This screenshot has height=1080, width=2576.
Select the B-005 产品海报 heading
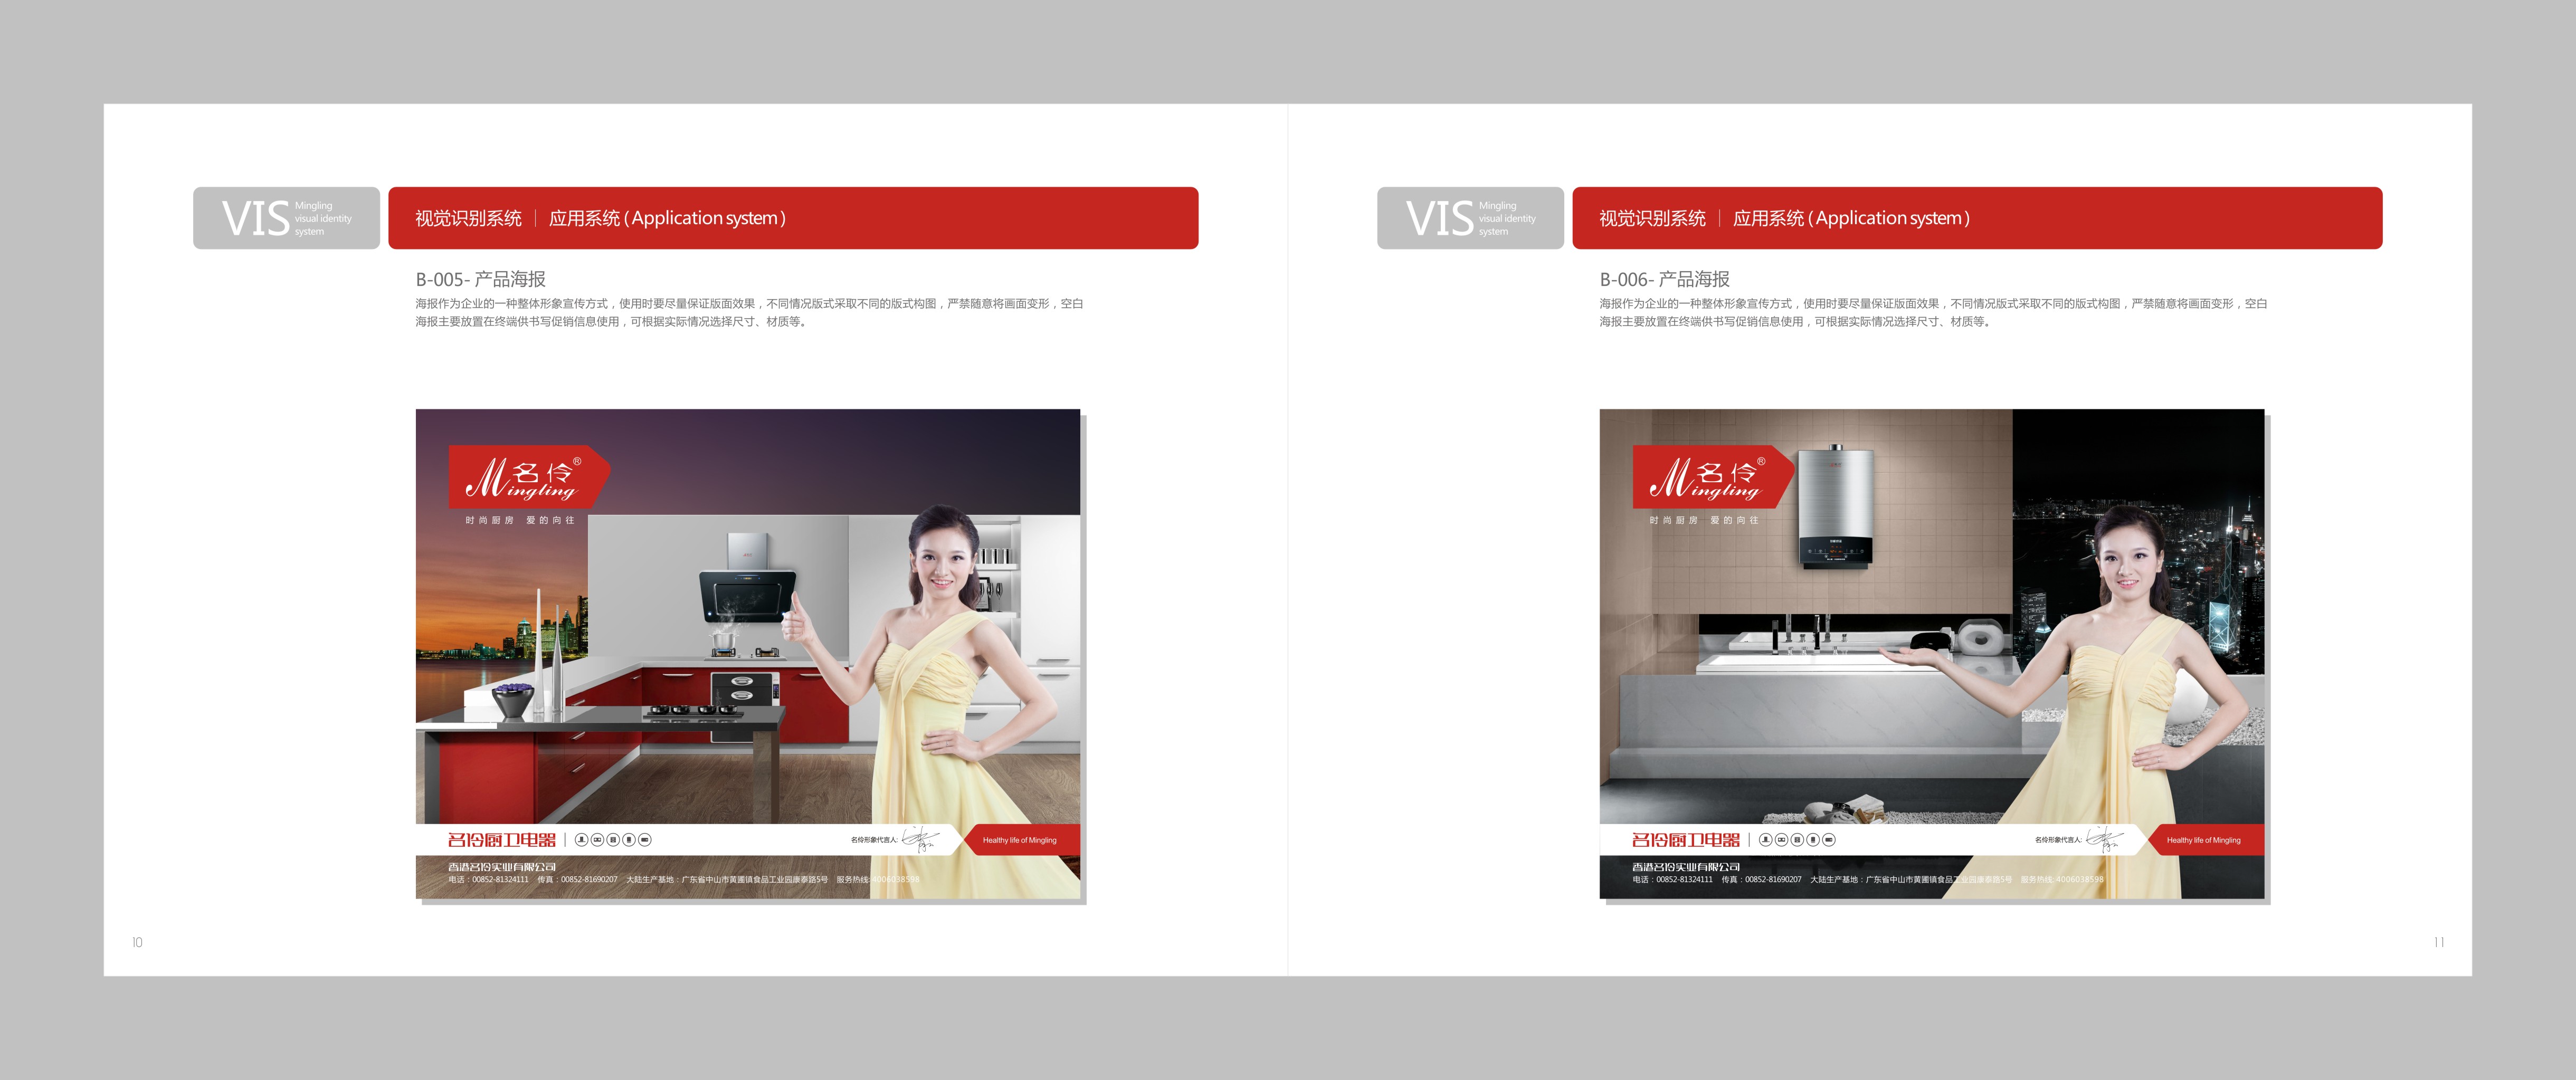coord(481,279)
